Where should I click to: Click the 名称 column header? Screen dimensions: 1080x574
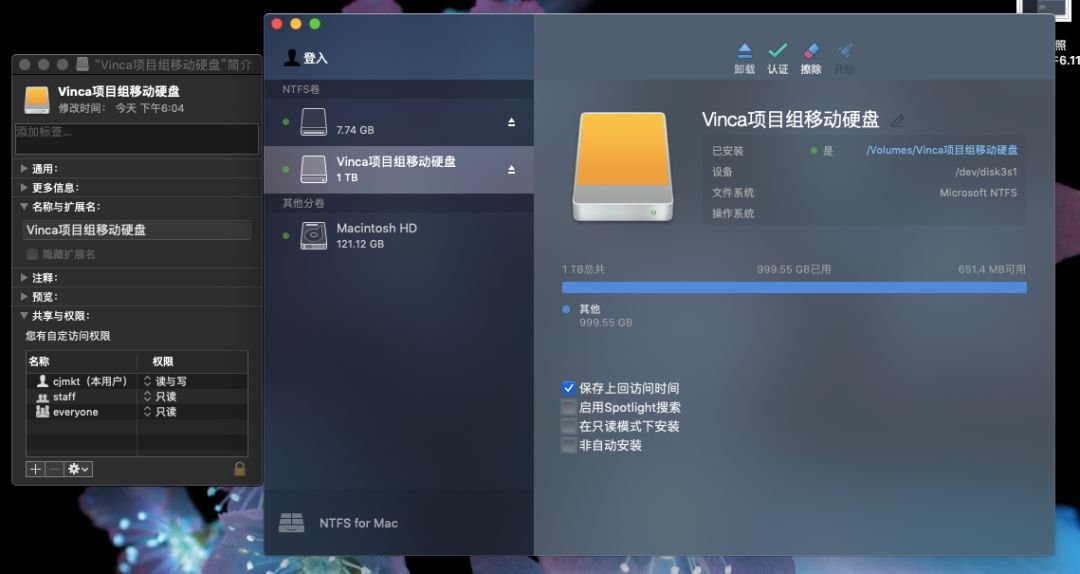click(x=81, y=361)
